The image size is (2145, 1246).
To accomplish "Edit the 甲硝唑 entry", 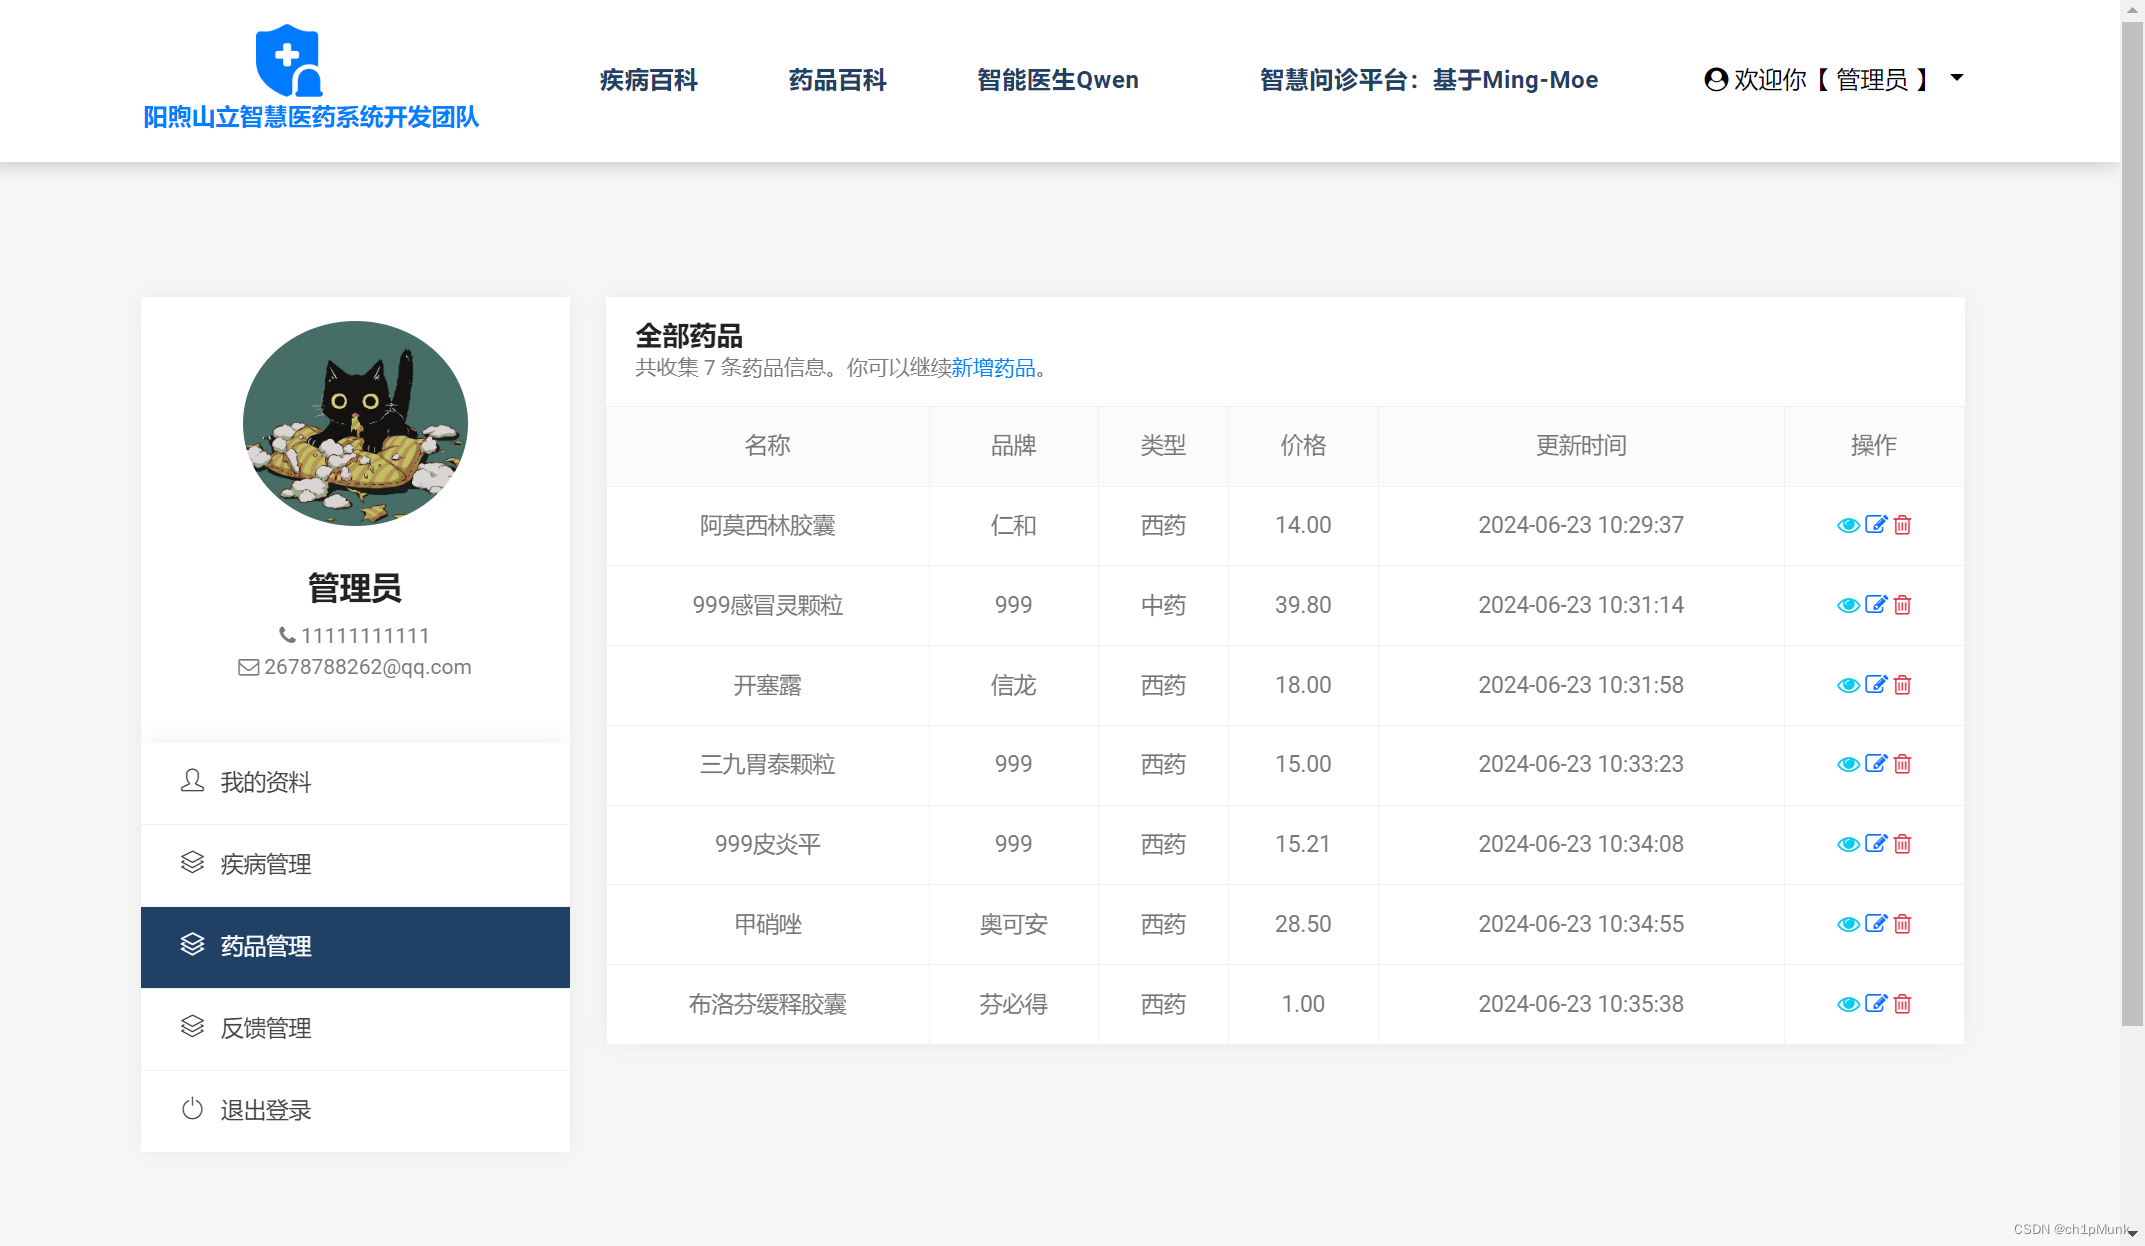I will (x=1876, y=924).
